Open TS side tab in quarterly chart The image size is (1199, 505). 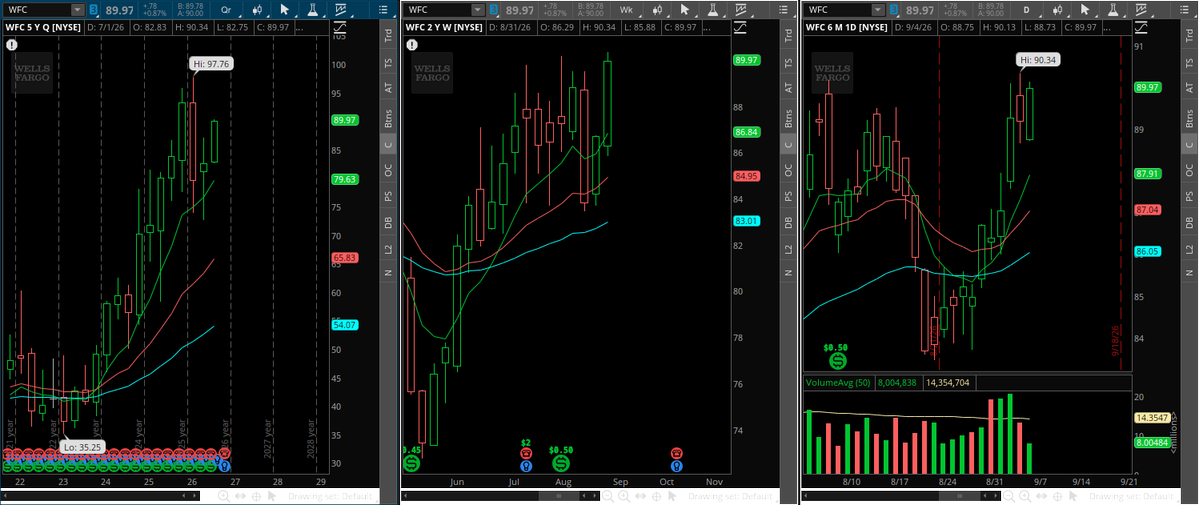point(389,63)
